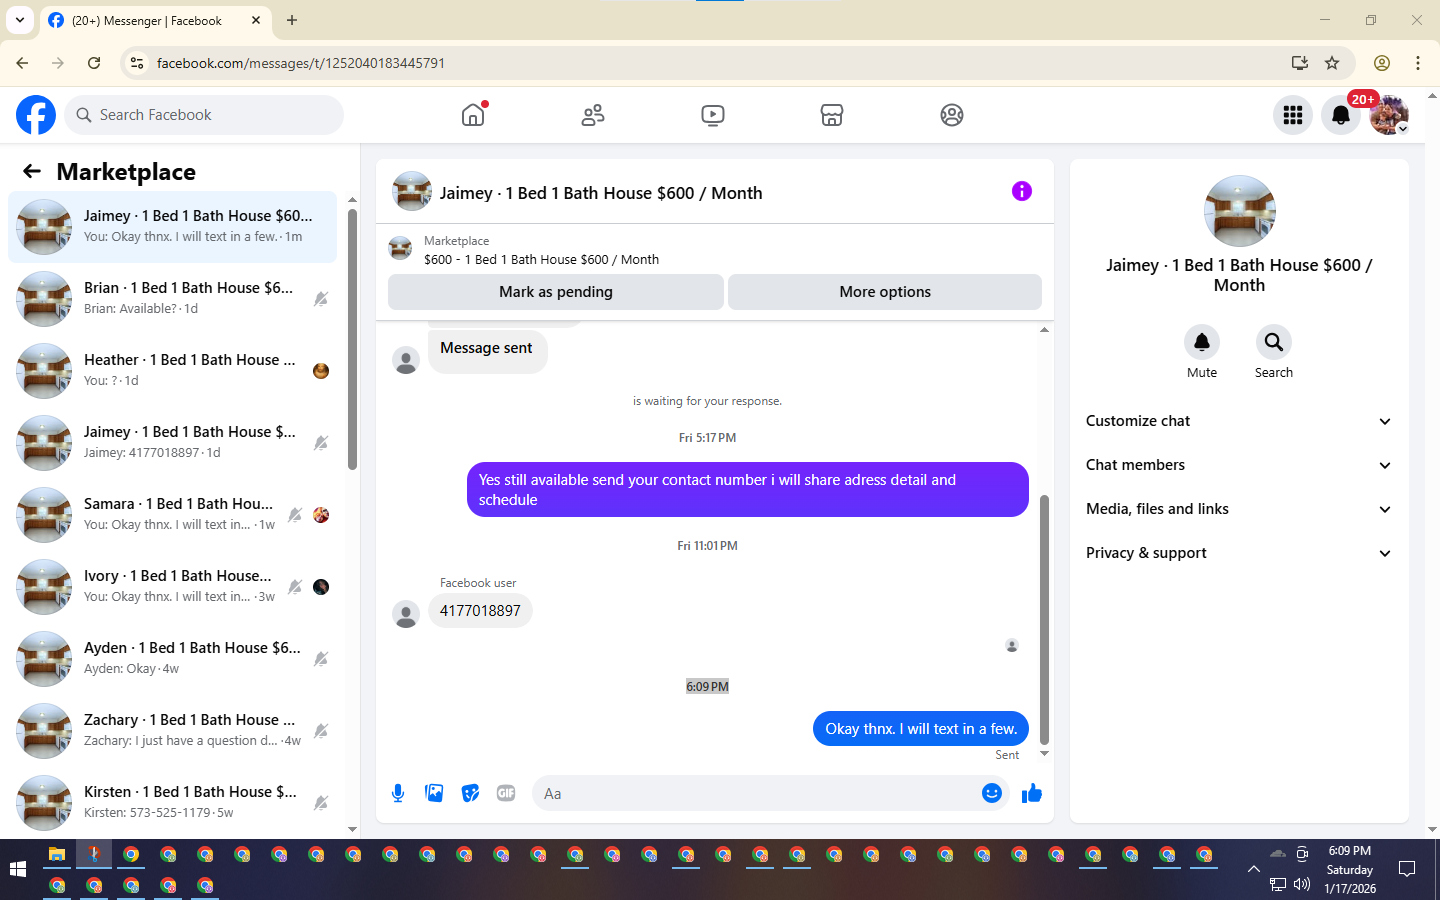Choose a sticker icon
The width and height of the screenshot is (1440, 900).
[x=470, y=793]
